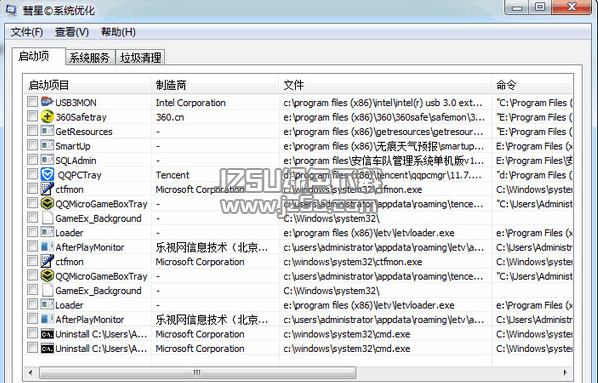Viewport: 598px width, 383px height.
Task: Tick the QQPCTray checkbox
Action: tap(32, 174)
